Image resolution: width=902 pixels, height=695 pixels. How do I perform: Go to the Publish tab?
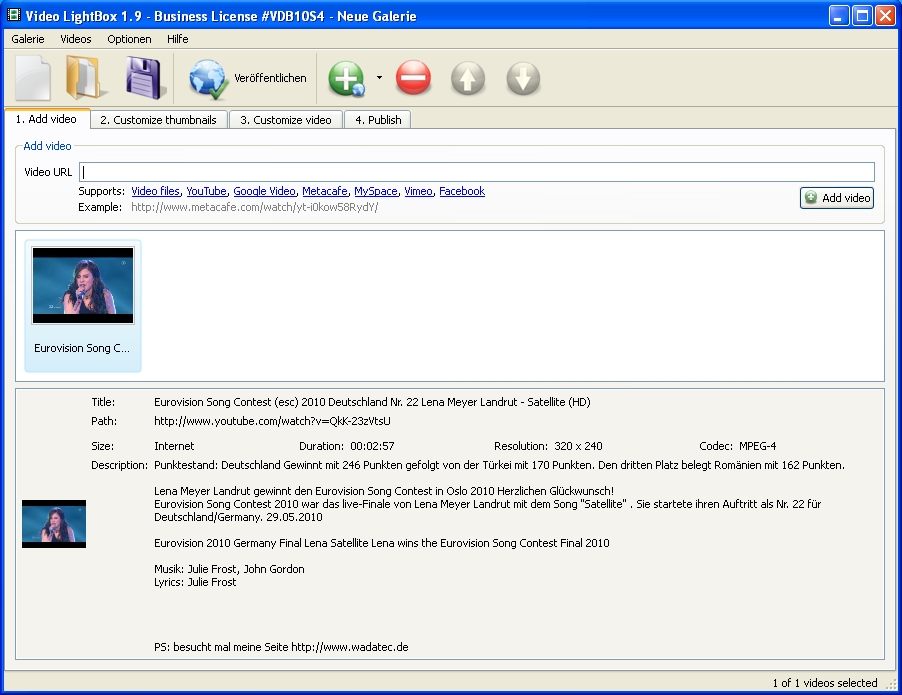377,120
